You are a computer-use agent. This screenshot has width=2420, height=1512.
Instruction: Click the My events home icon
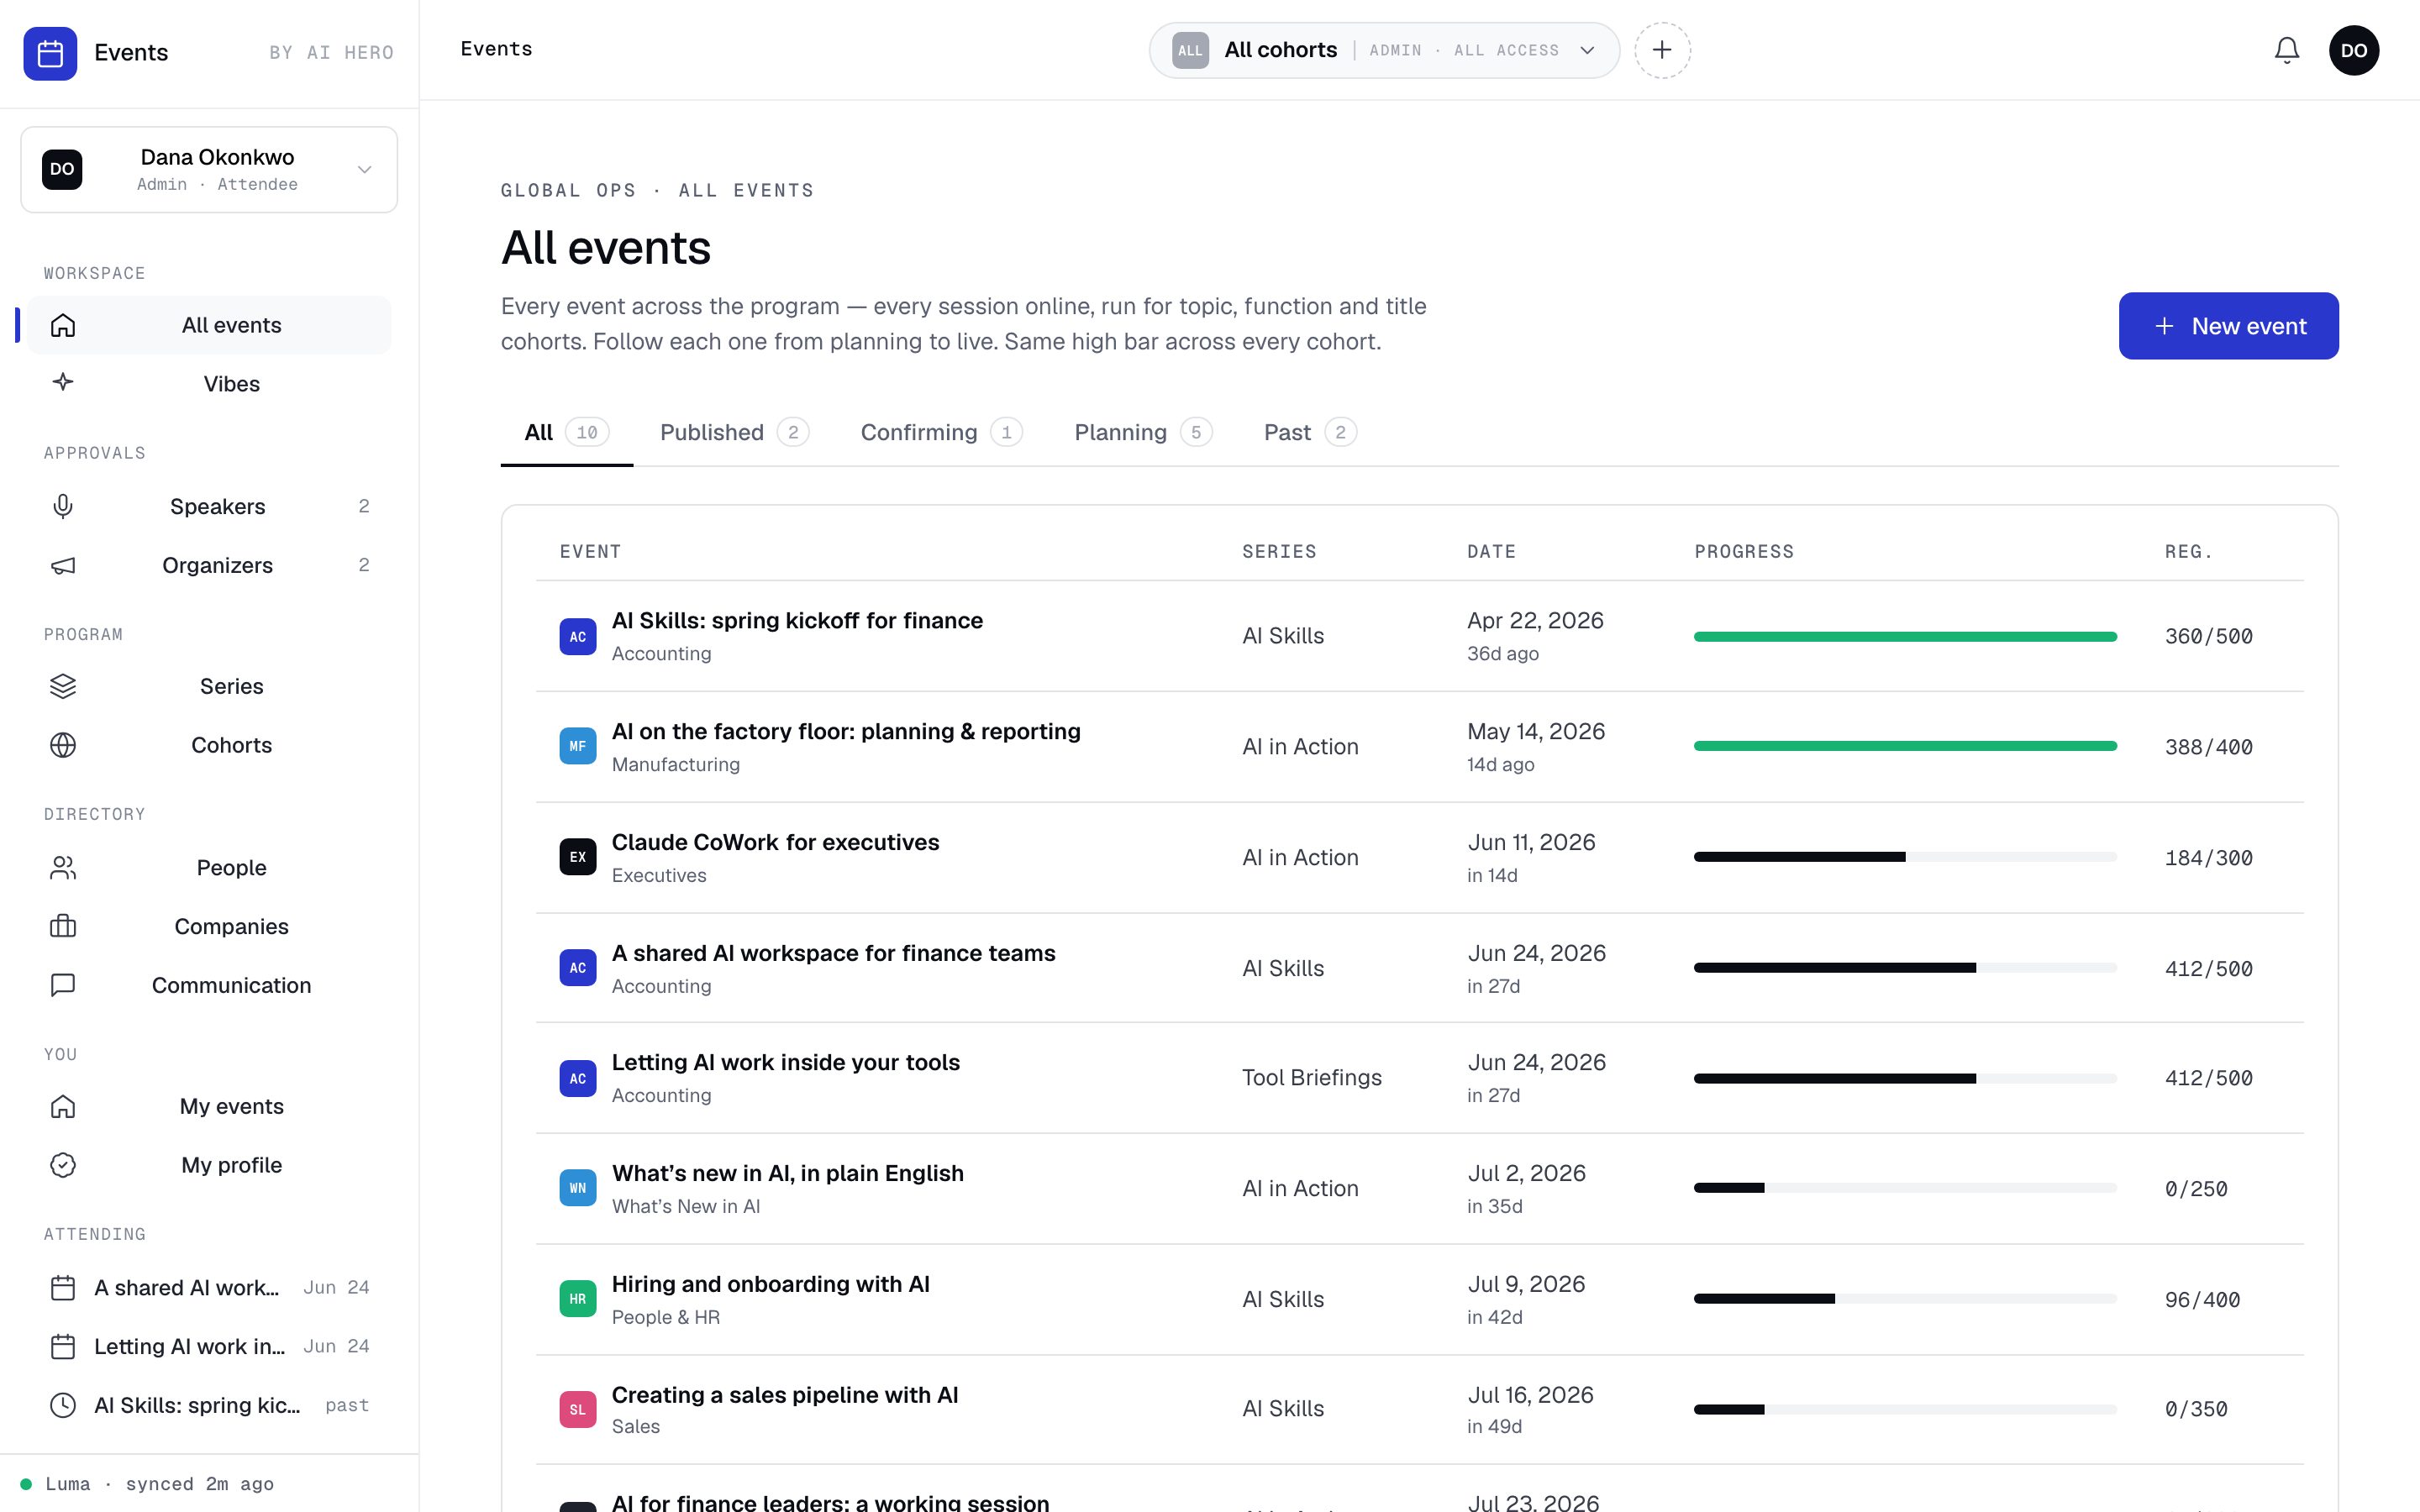[63, 1106]
